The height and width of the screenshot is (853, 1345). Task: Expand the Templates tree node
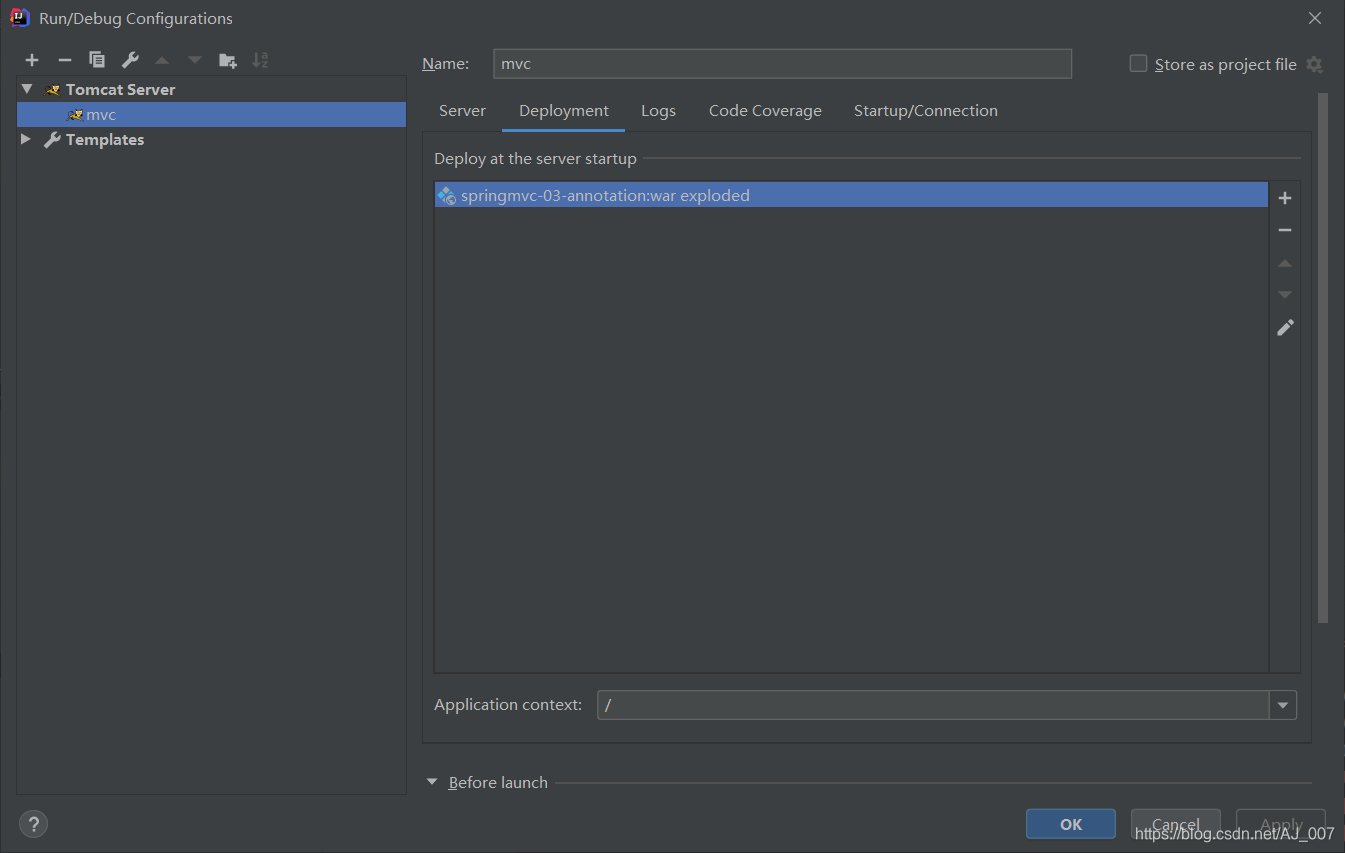coord(26,139)
